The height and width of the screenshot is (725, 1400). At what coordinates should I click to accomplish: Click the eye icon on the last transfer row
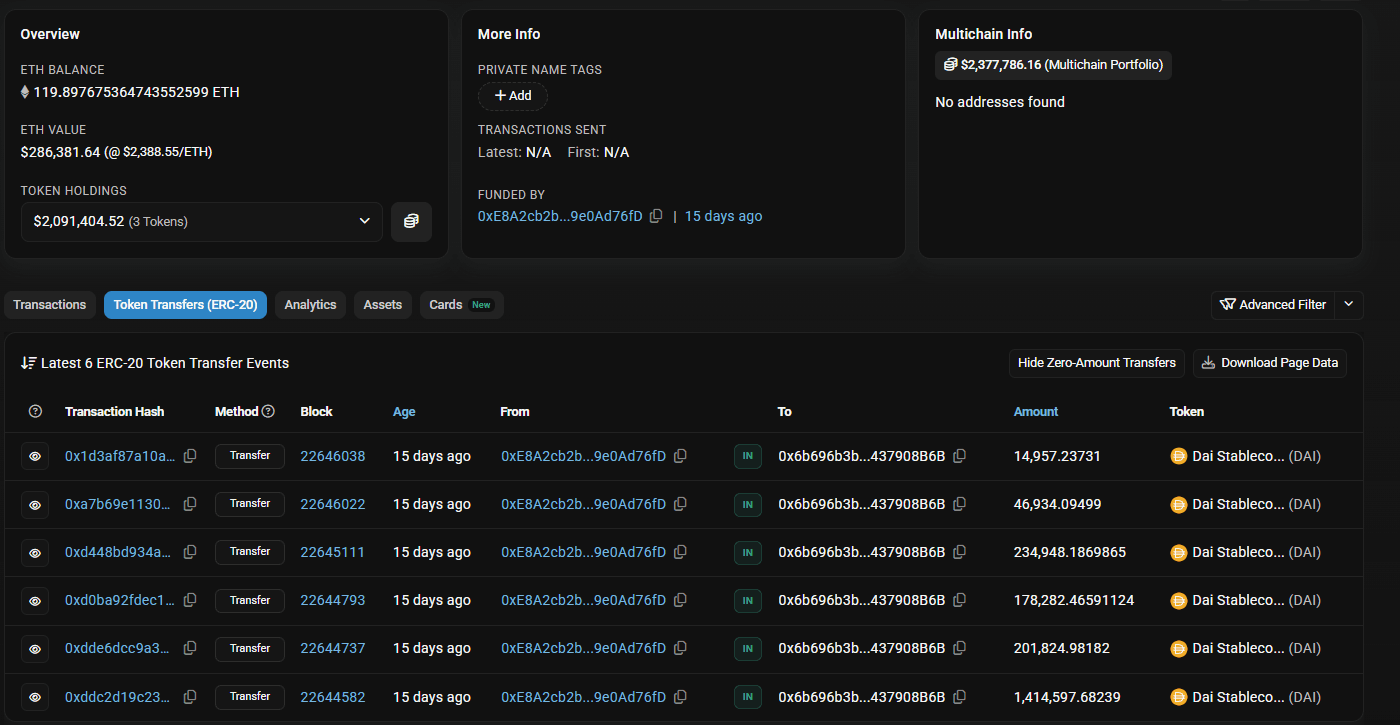point(34,696)
